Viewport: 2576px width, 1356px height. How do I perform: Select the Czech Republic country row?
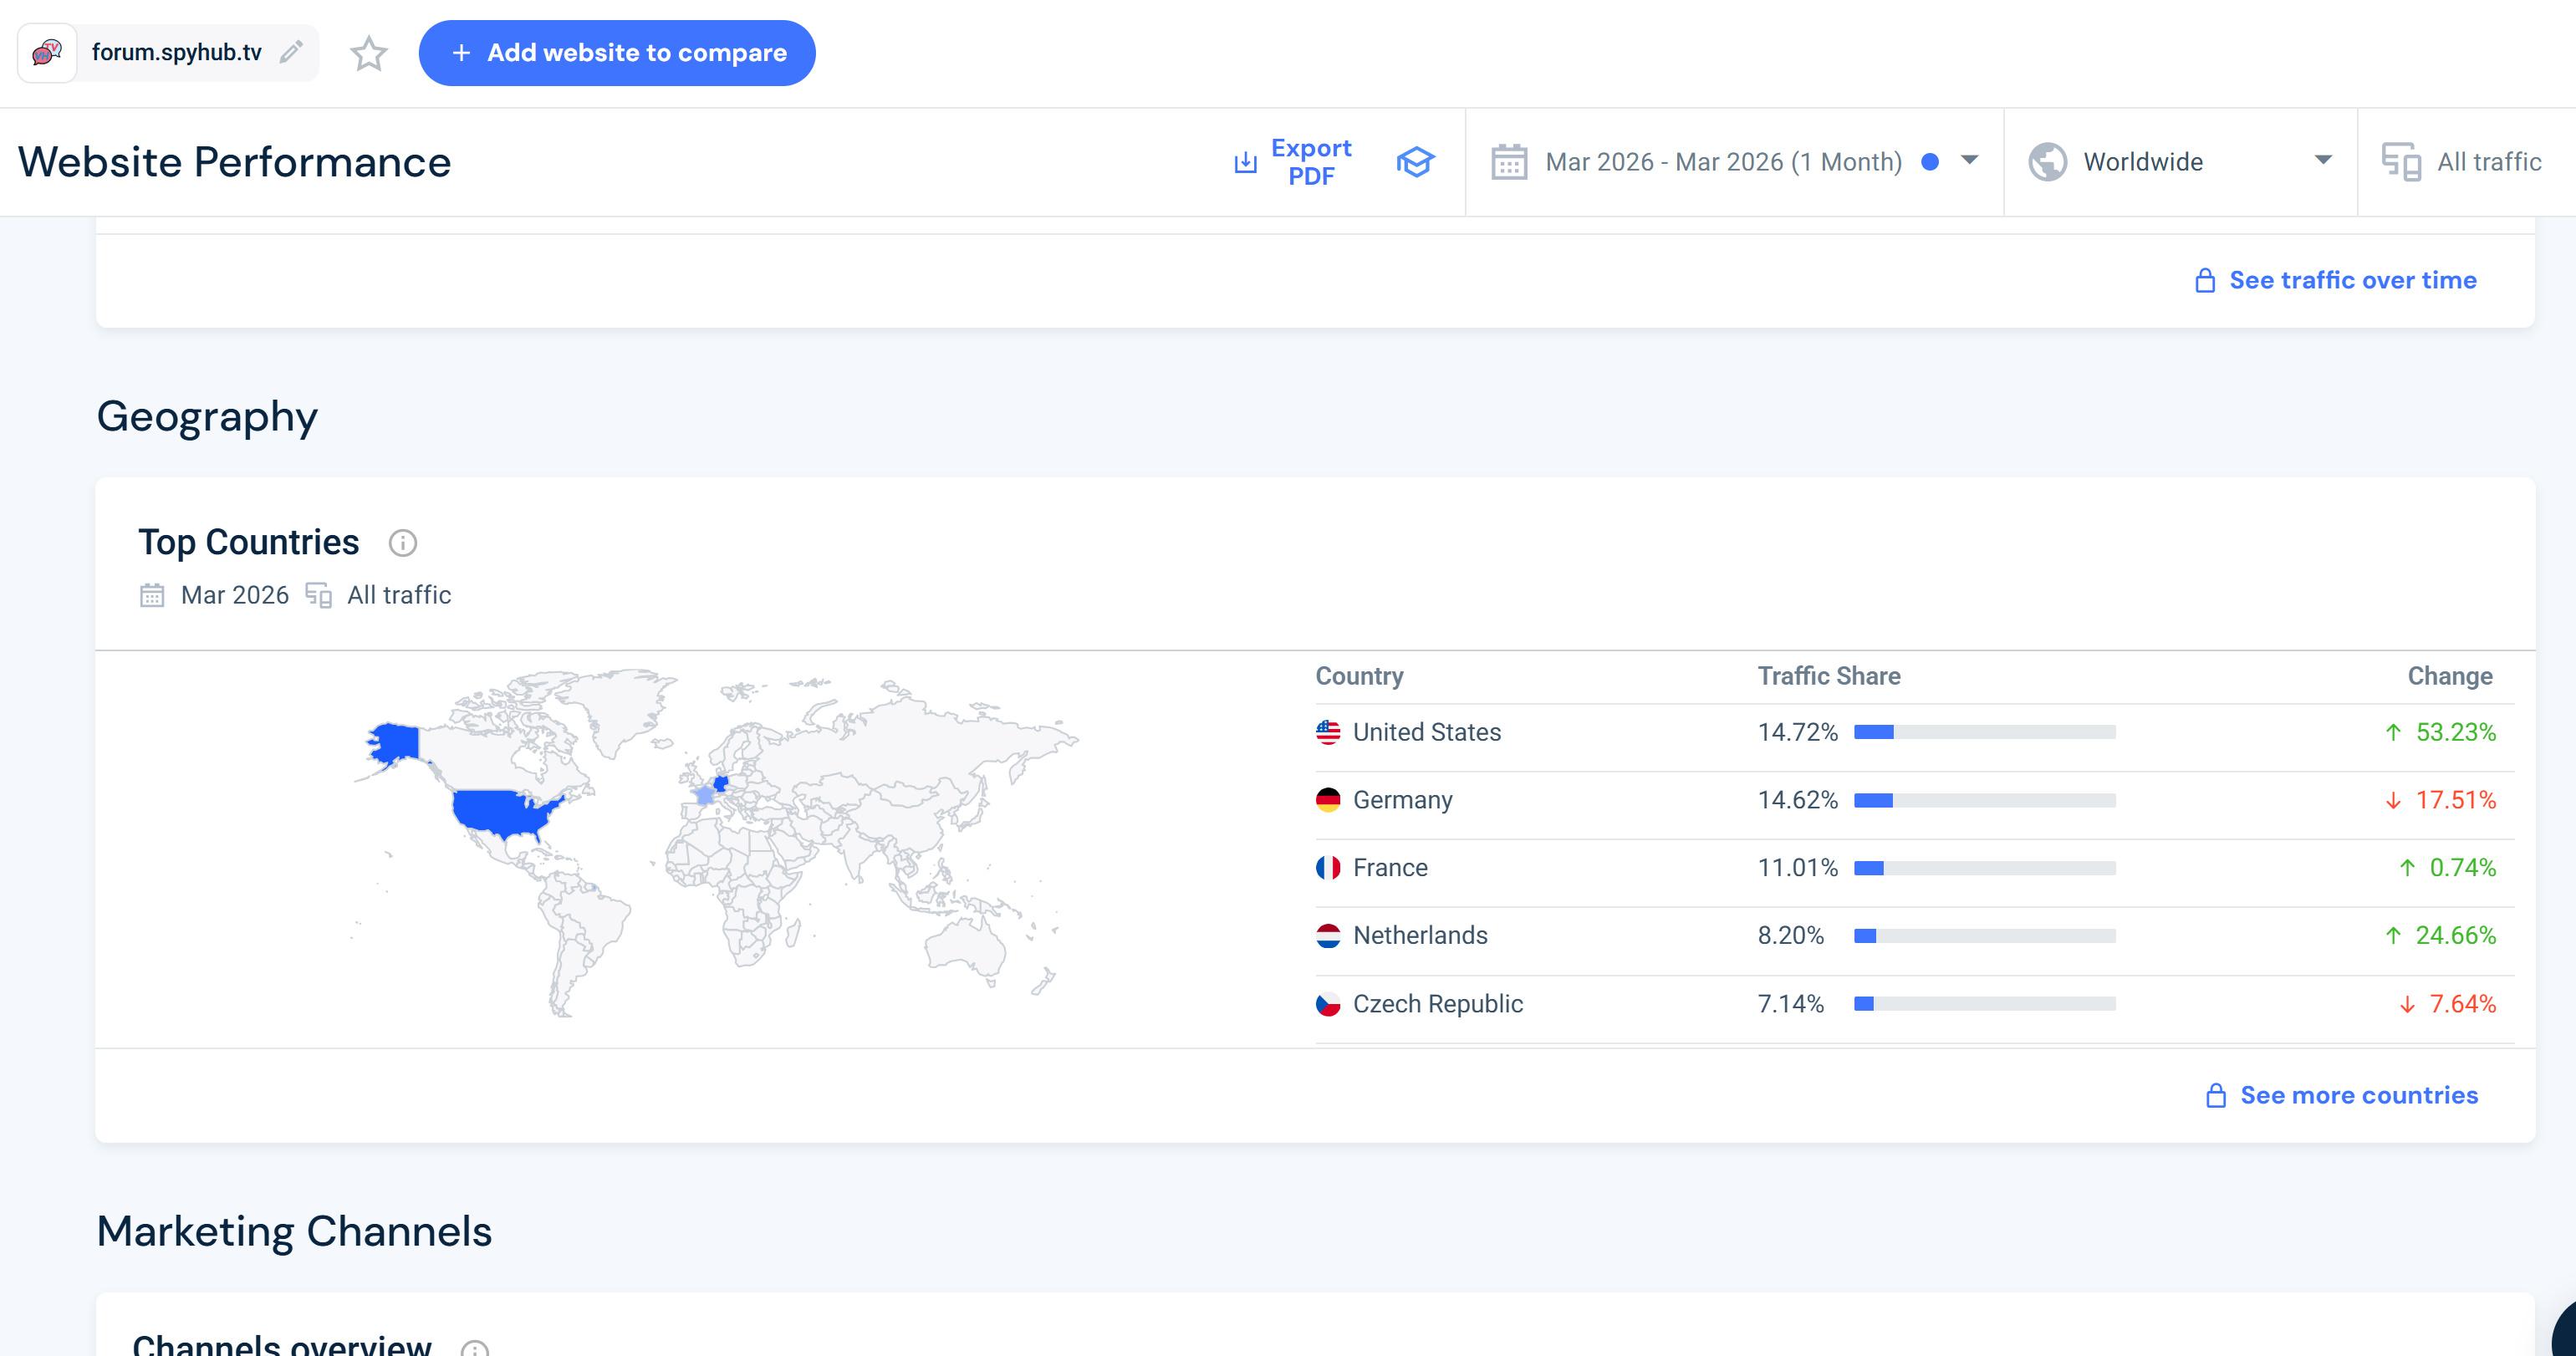(x=1437, y=1004)
